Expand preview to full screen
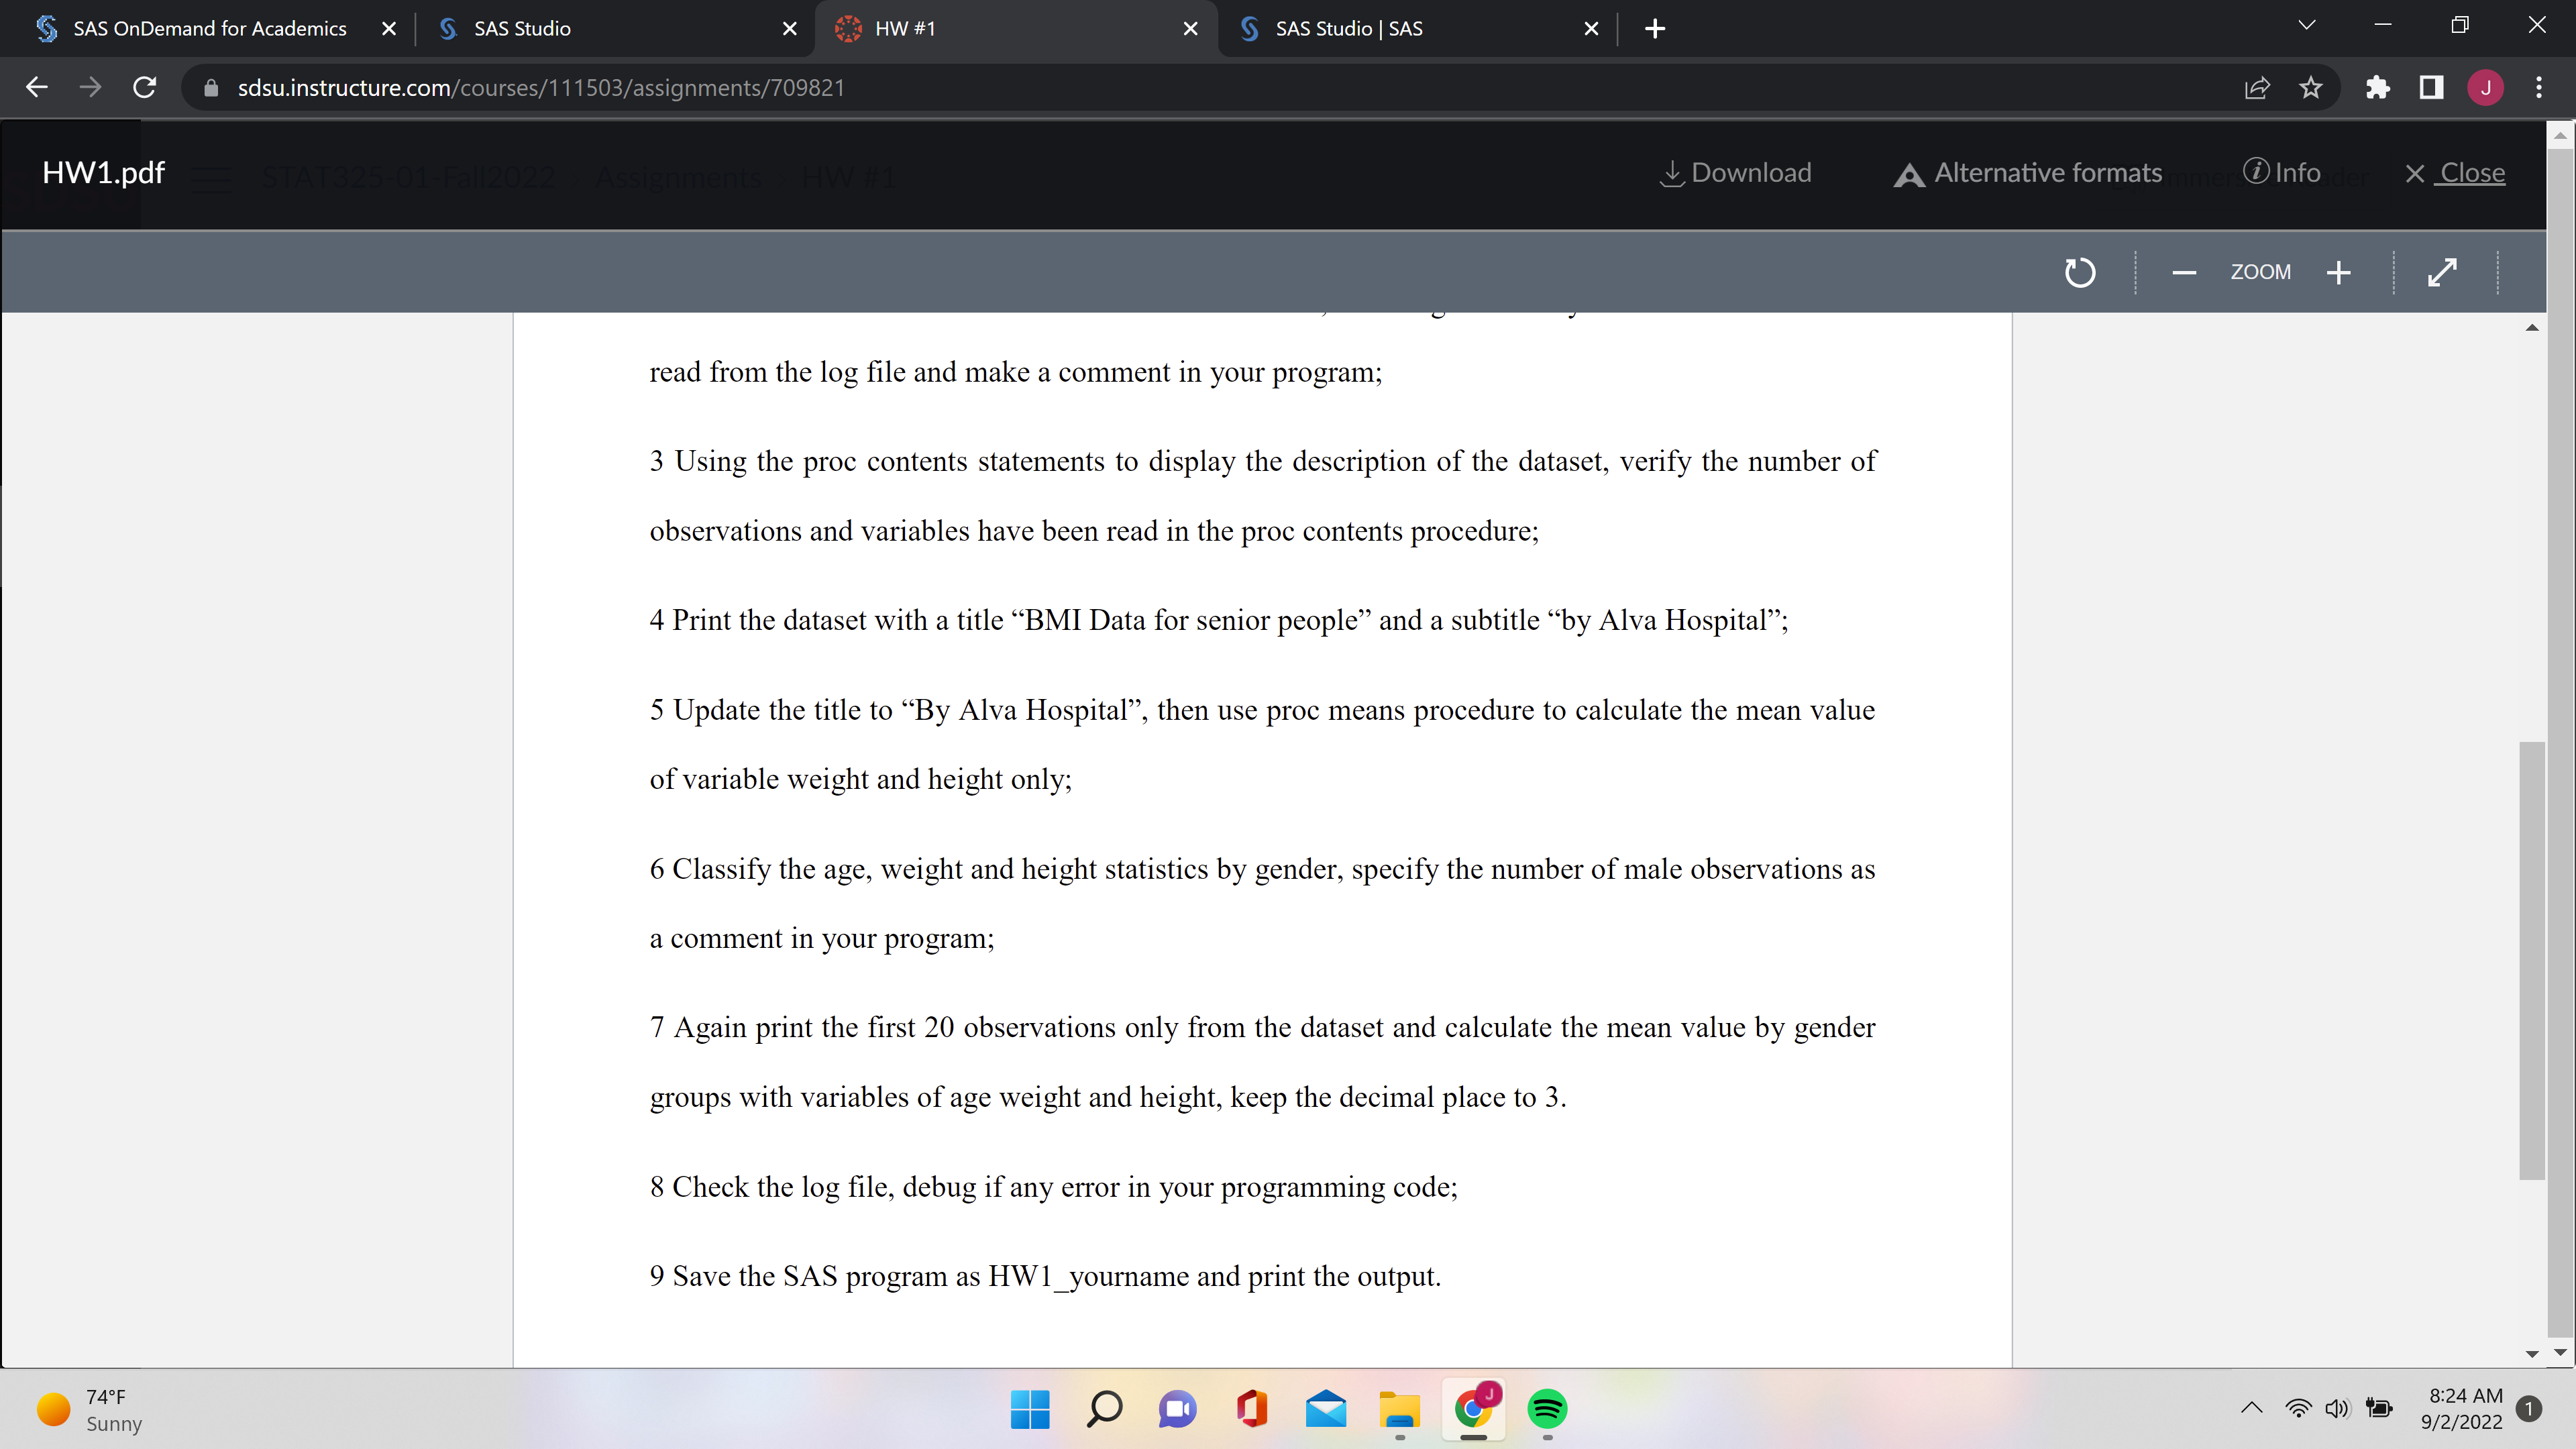 tap(2442, 272)
